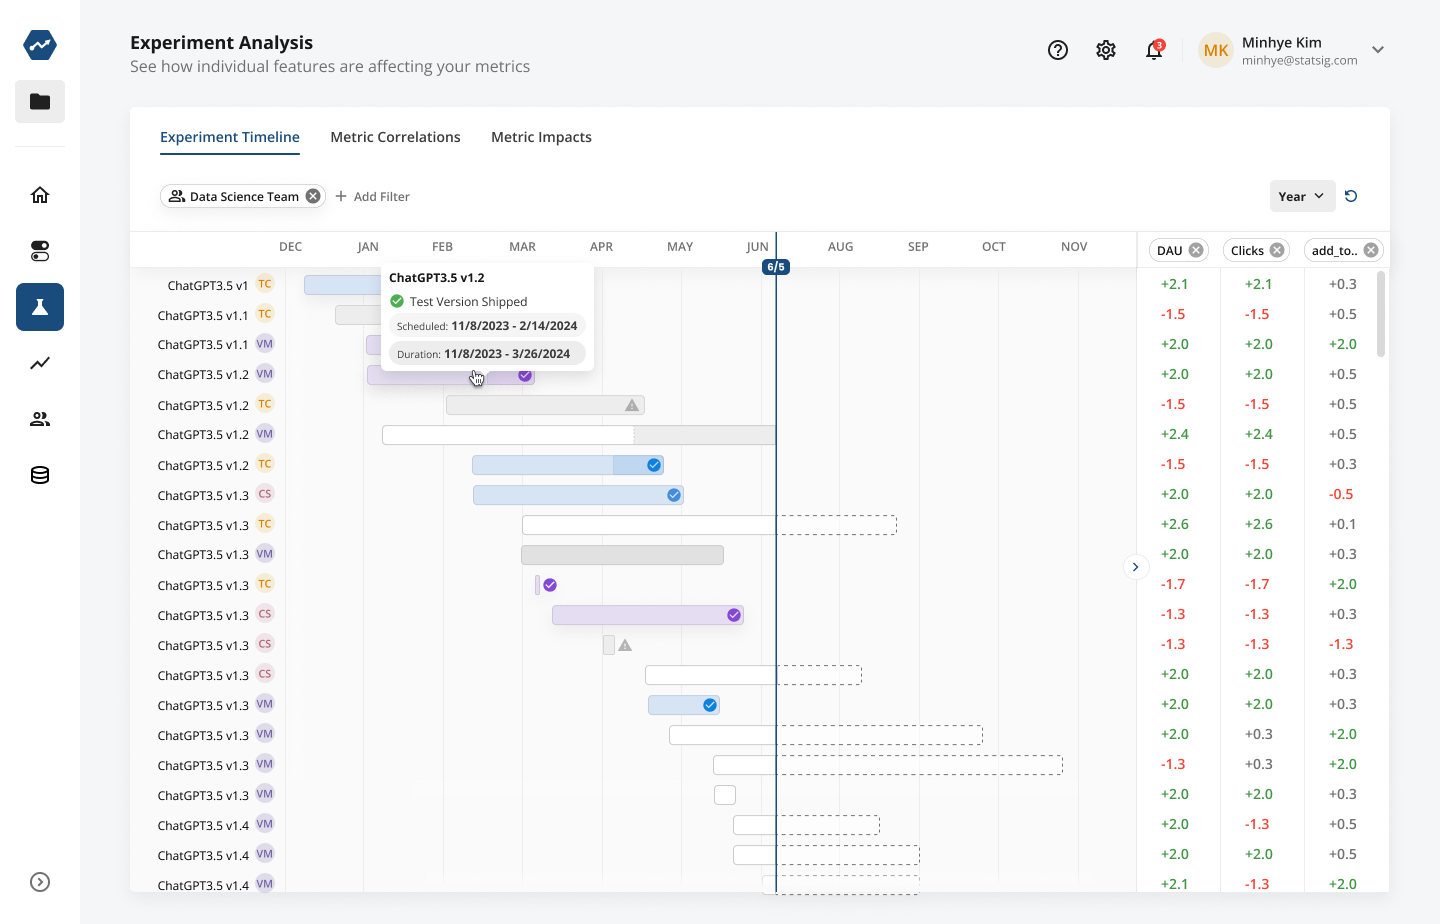This screenshot has width=1440, height=924.
Task: Click the MK user avatar
Action: point(1216,50)
